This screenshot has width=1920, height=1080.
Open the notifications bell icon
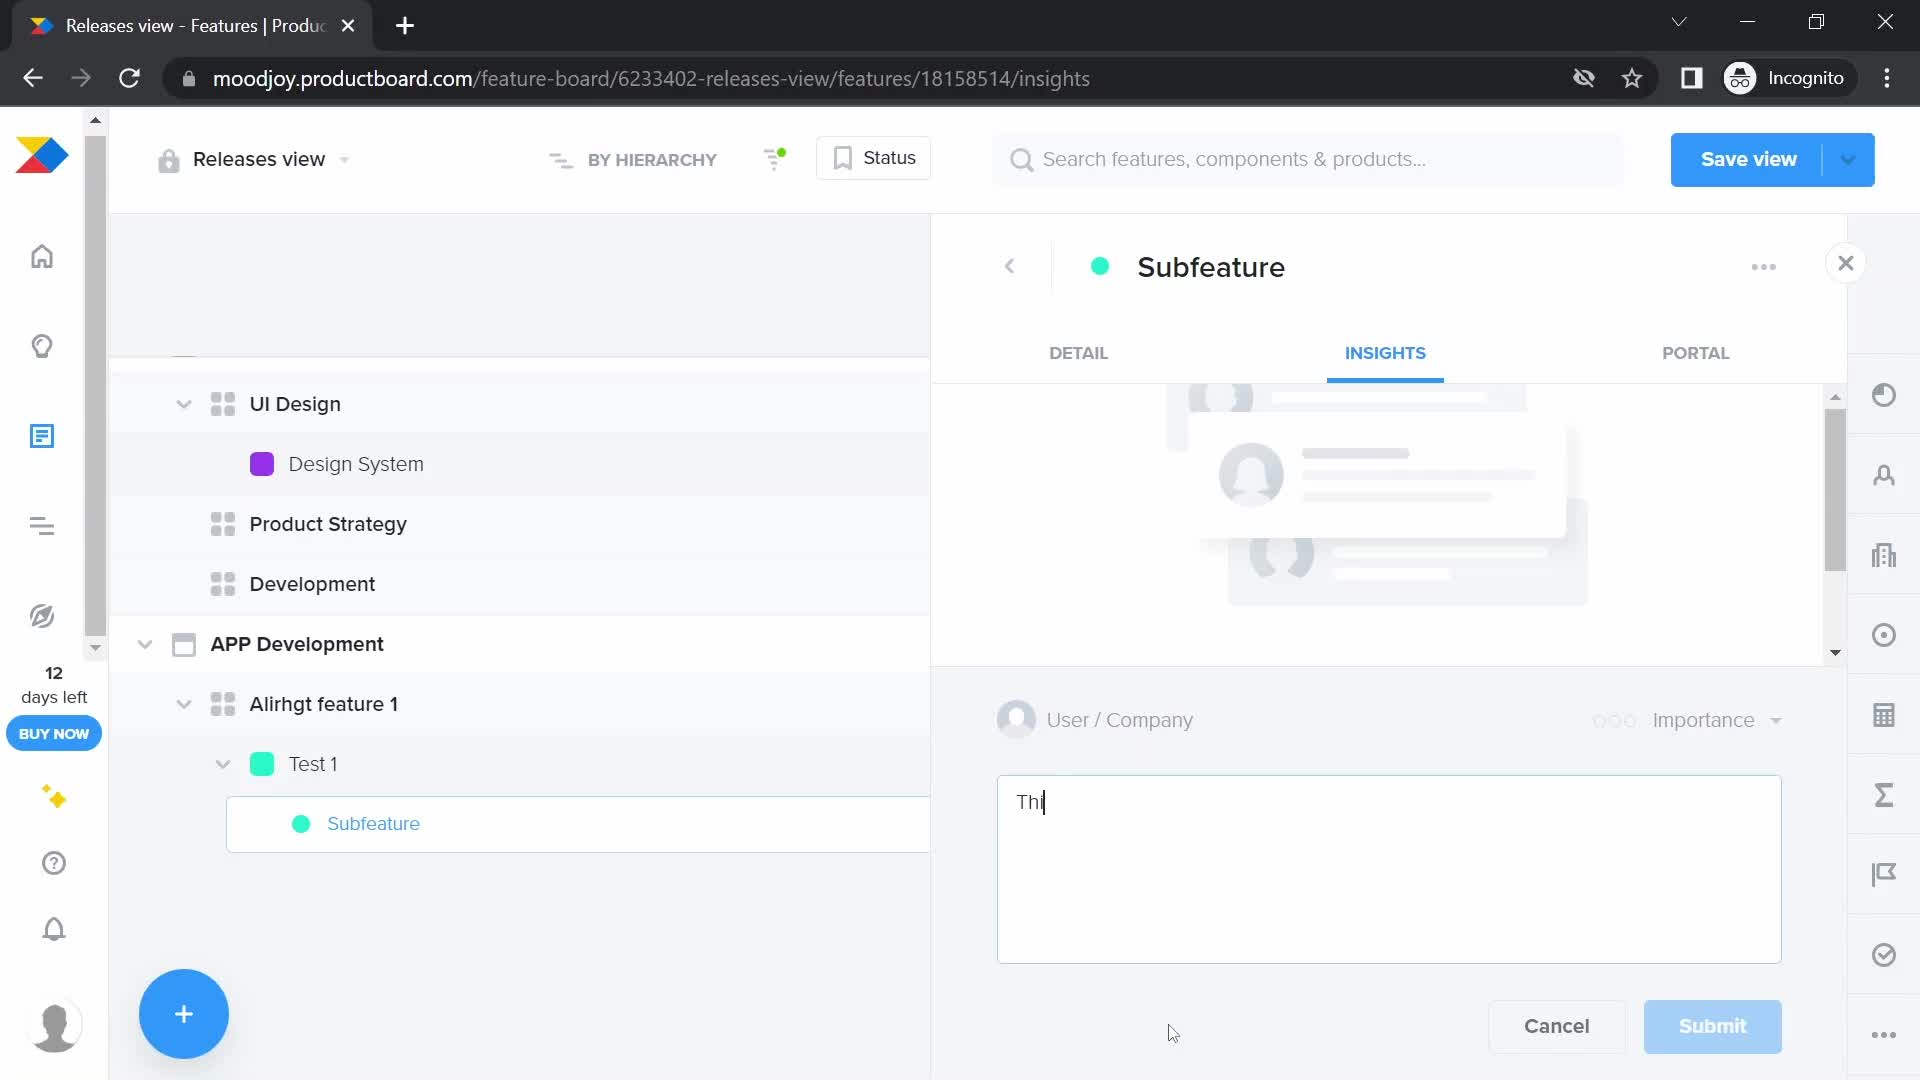click(x=54, y=929)
